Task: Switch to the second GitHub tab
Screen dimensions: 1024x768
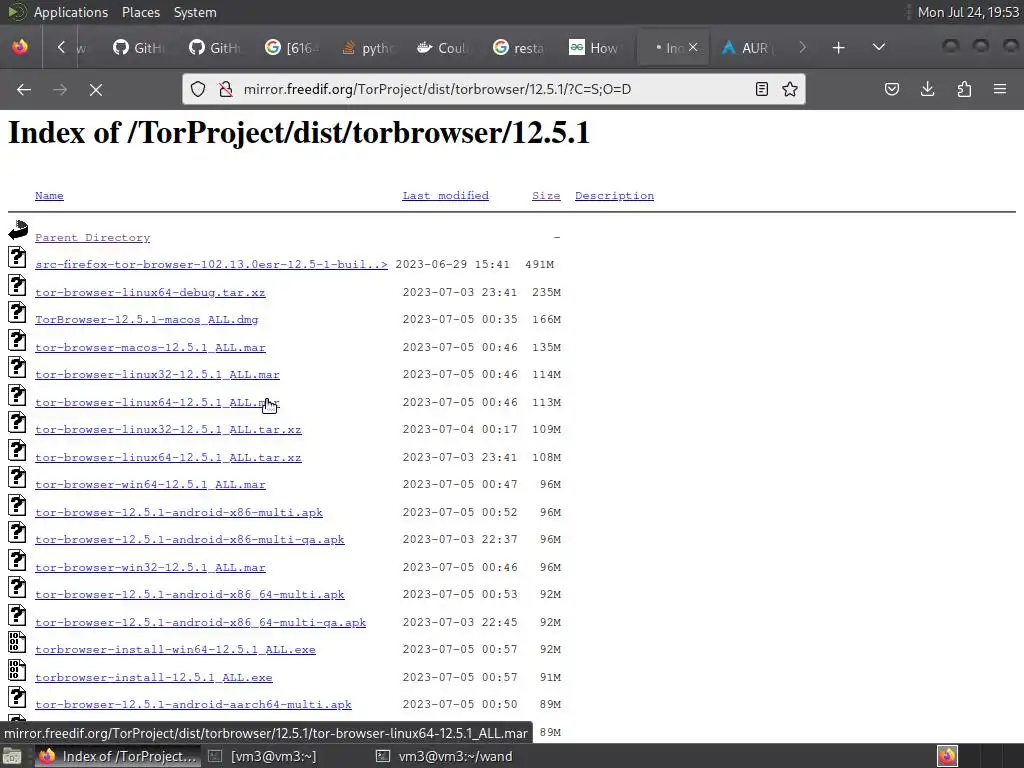Action: (x=215, y=48)
